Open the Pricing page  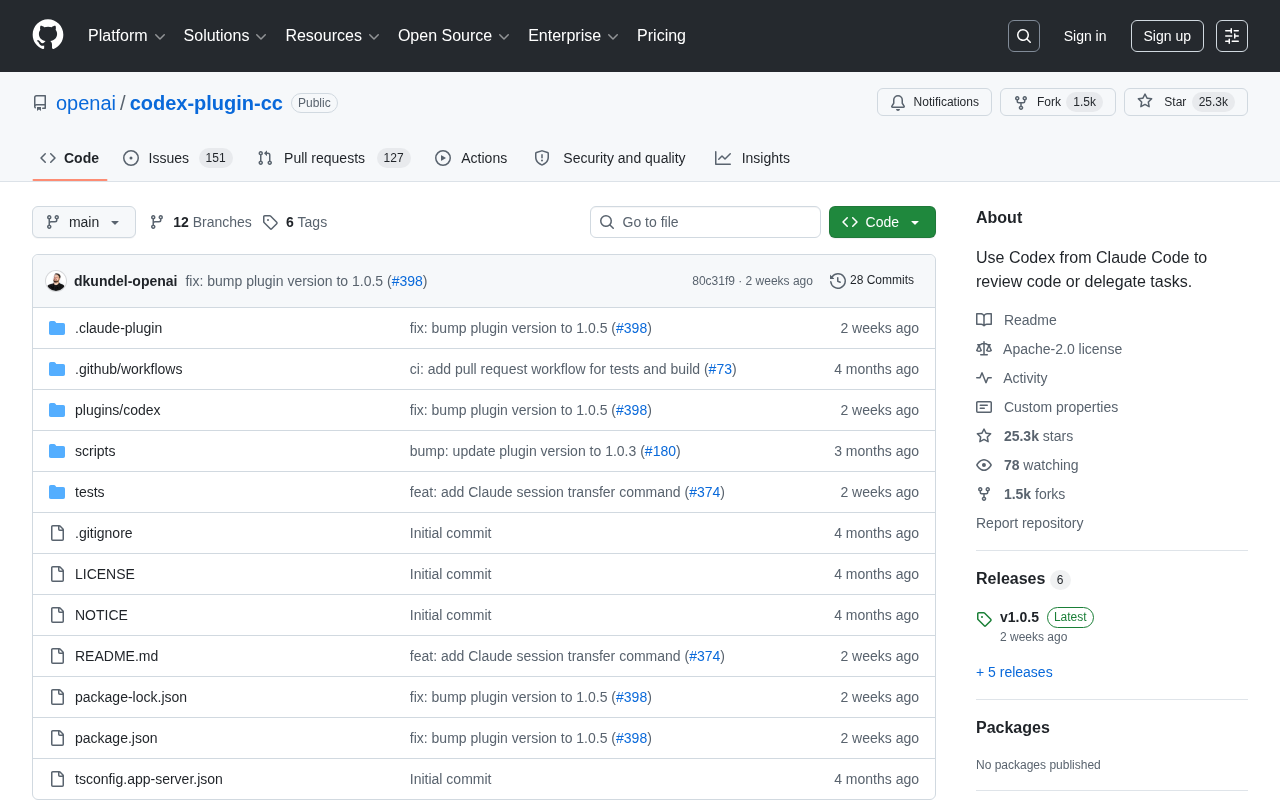(661, 36)
